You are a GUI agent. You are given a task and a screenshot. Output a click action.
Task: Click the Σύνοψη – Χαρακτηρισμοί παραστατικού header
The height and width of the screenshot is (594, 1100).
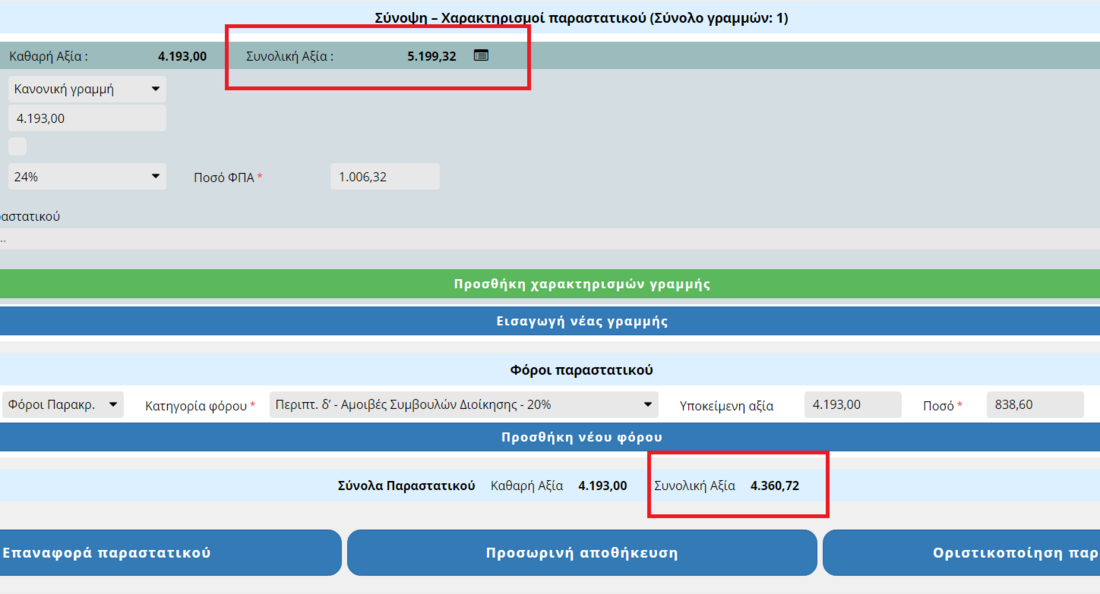pyautogui.click(x=581, y=18)
